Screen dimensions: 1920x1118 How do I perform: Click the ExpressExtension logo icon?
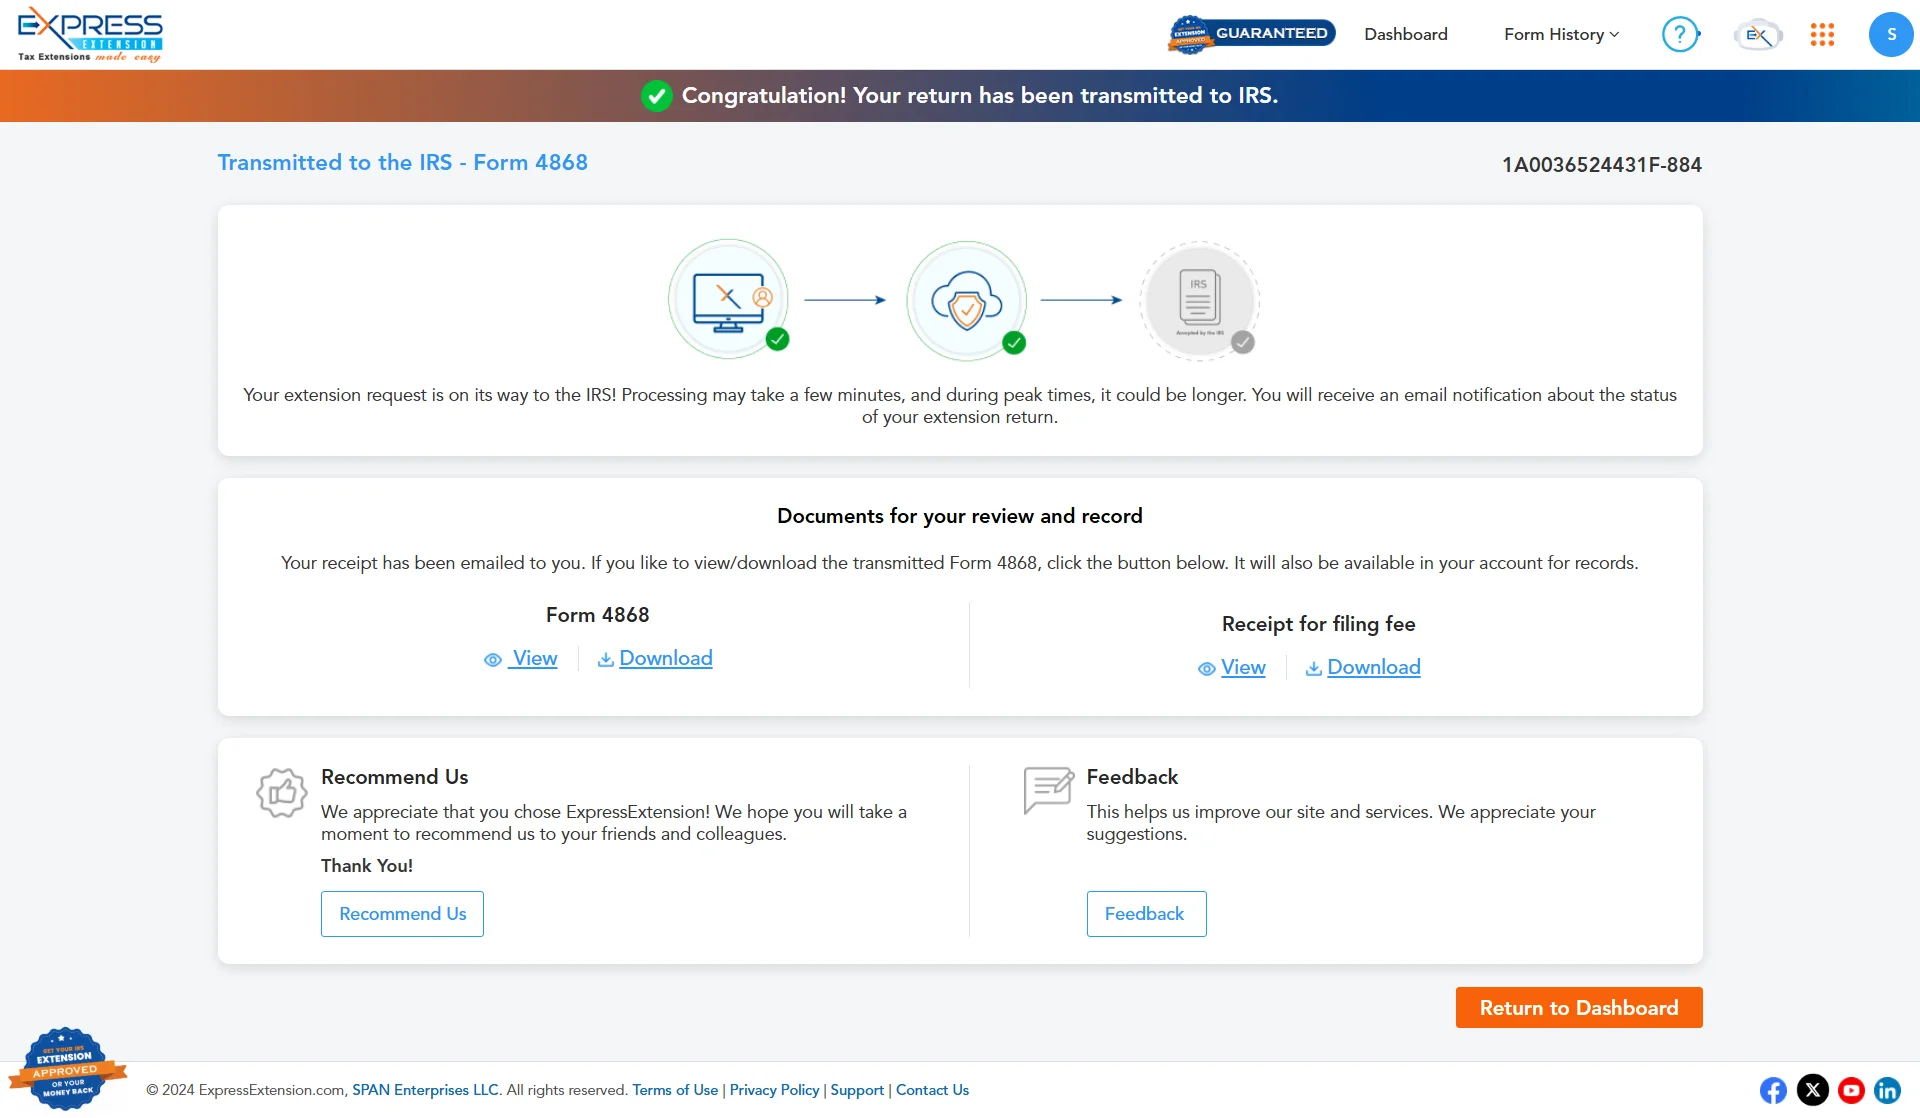coord(89,33)
